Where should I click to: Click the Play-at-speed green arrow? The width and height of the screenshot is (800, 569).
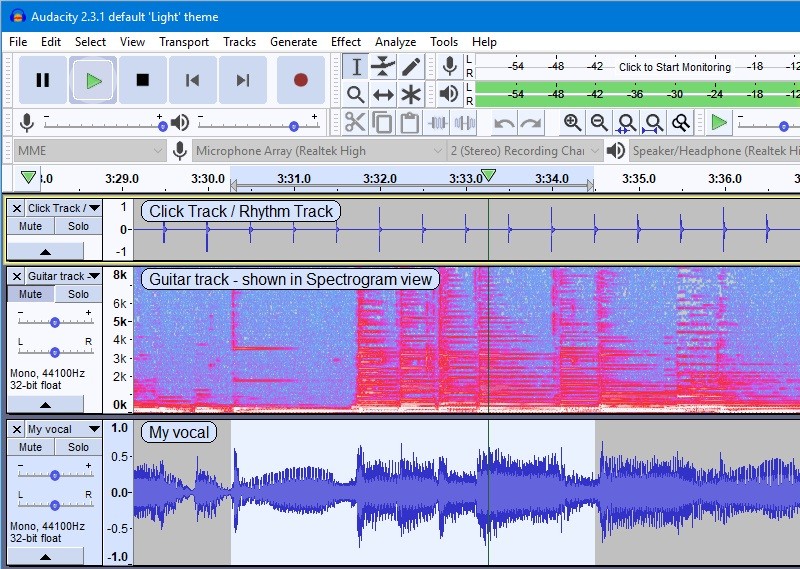tap(719, 122)
